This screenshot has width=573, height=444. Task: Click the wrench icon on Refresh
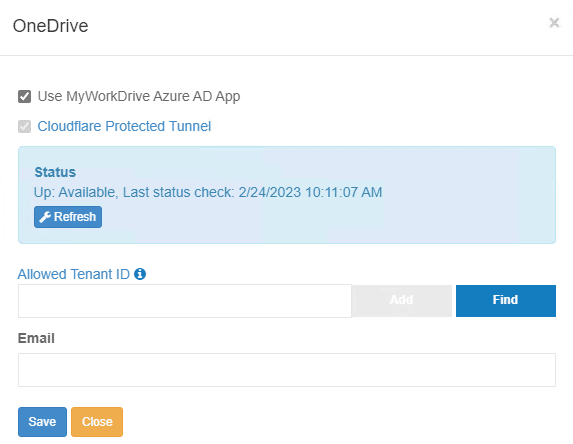[45, 217]
